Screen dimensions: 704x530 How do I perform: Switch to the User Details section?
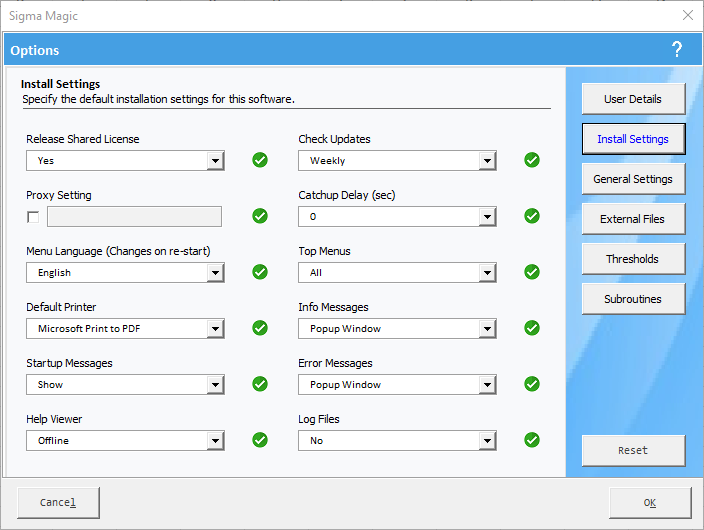pyautogui.click(x=633, y=99)
